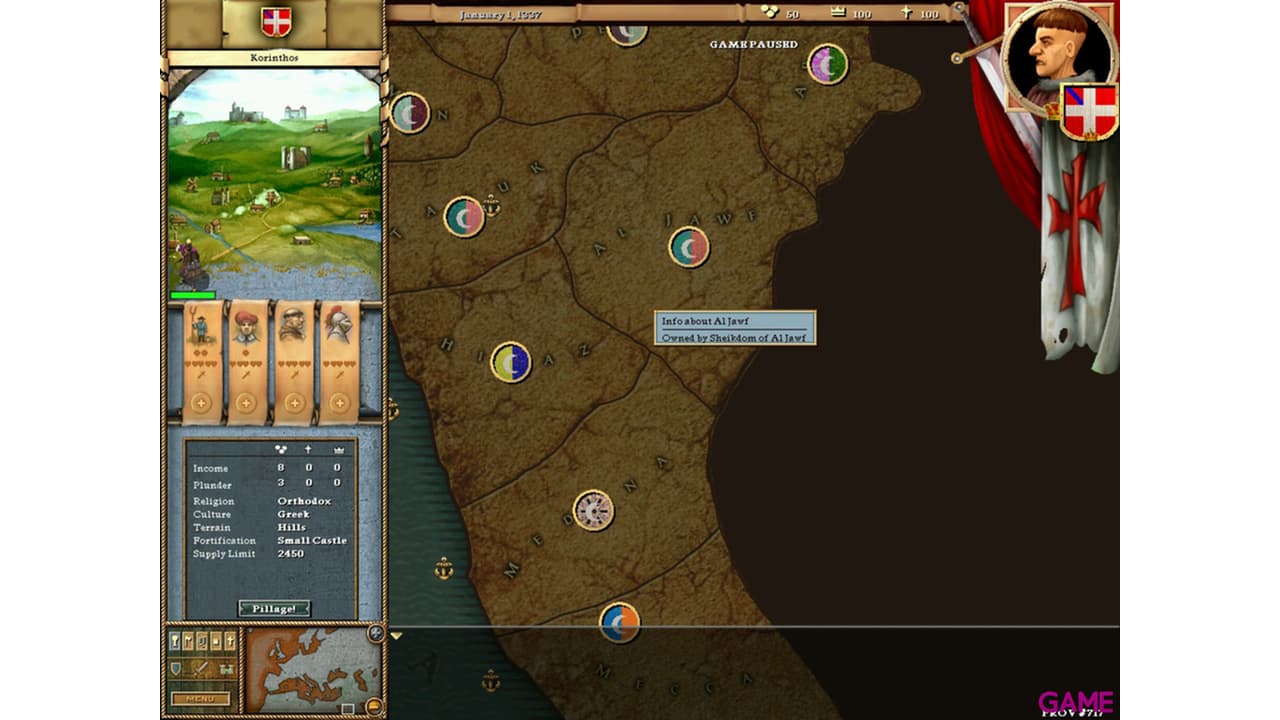Select the Medina white round shield marker
The width and height of the screenshot is (1280, 720).
(x=593, y=510)
